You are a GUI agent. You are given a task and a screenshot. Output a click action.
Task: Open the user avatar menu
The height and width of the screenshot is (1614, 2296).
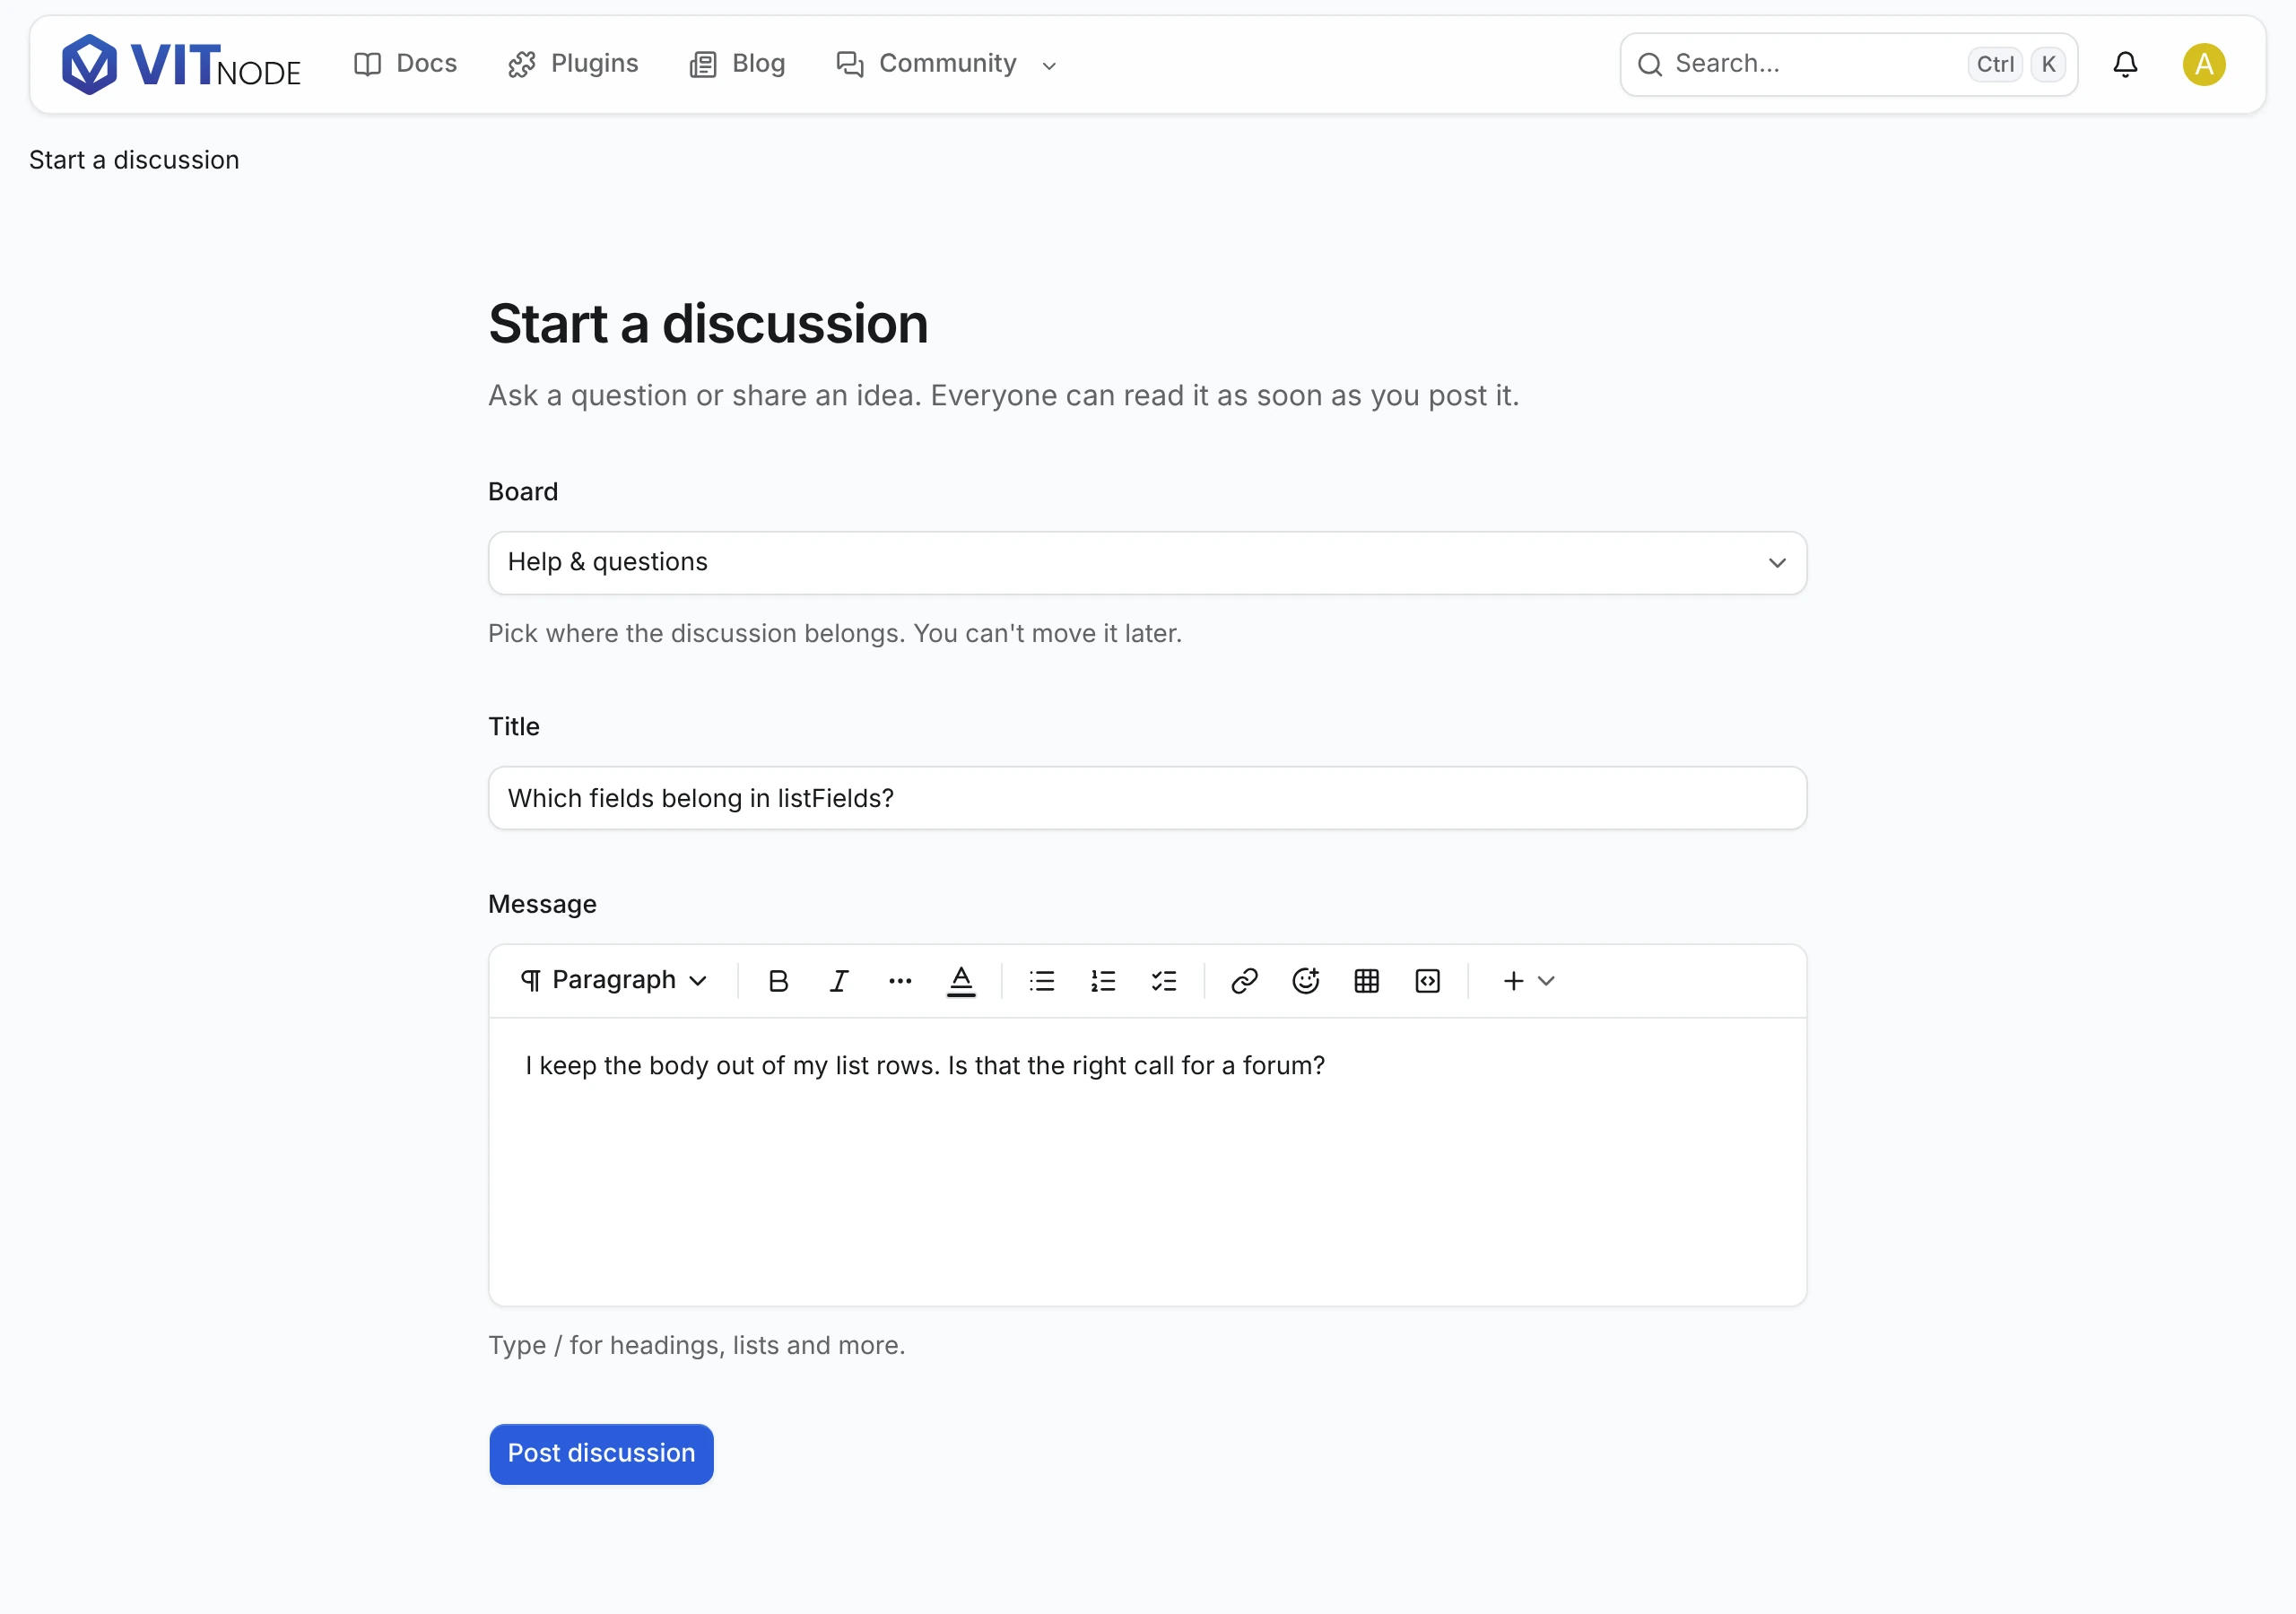click(x=2203, y=64)
